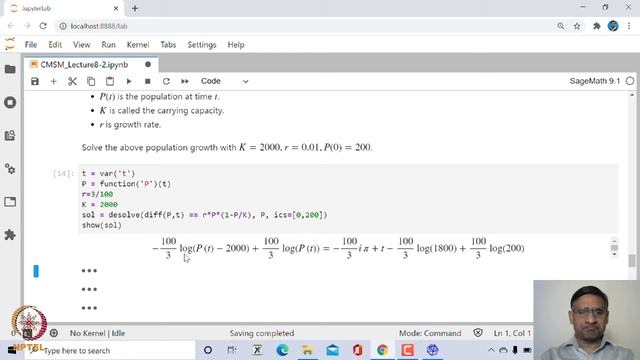Cut selected cells with scissors icon

(x=72, y=81)
